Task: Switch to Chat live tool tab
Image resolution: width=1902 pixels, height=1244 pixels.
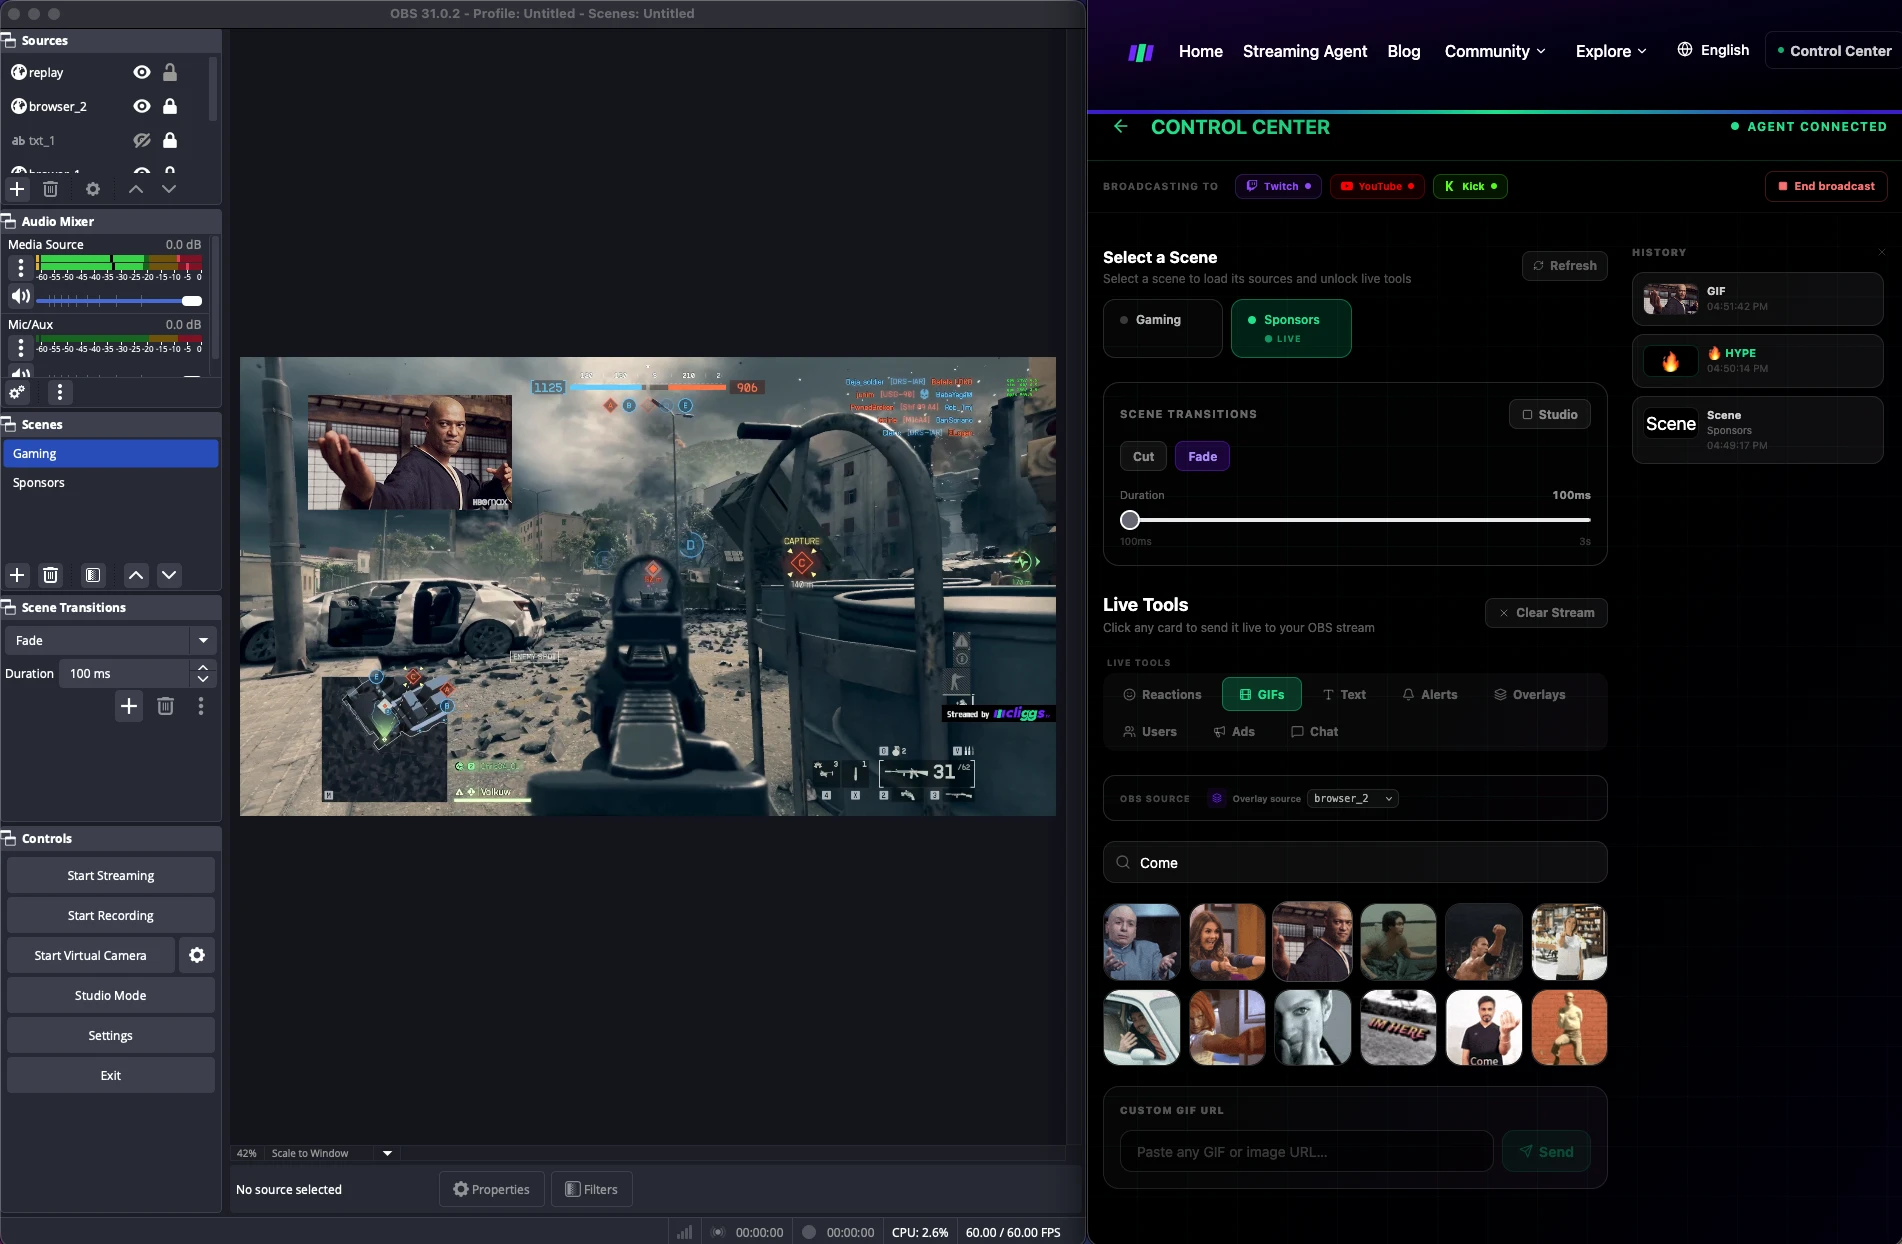Action: 1315,732
